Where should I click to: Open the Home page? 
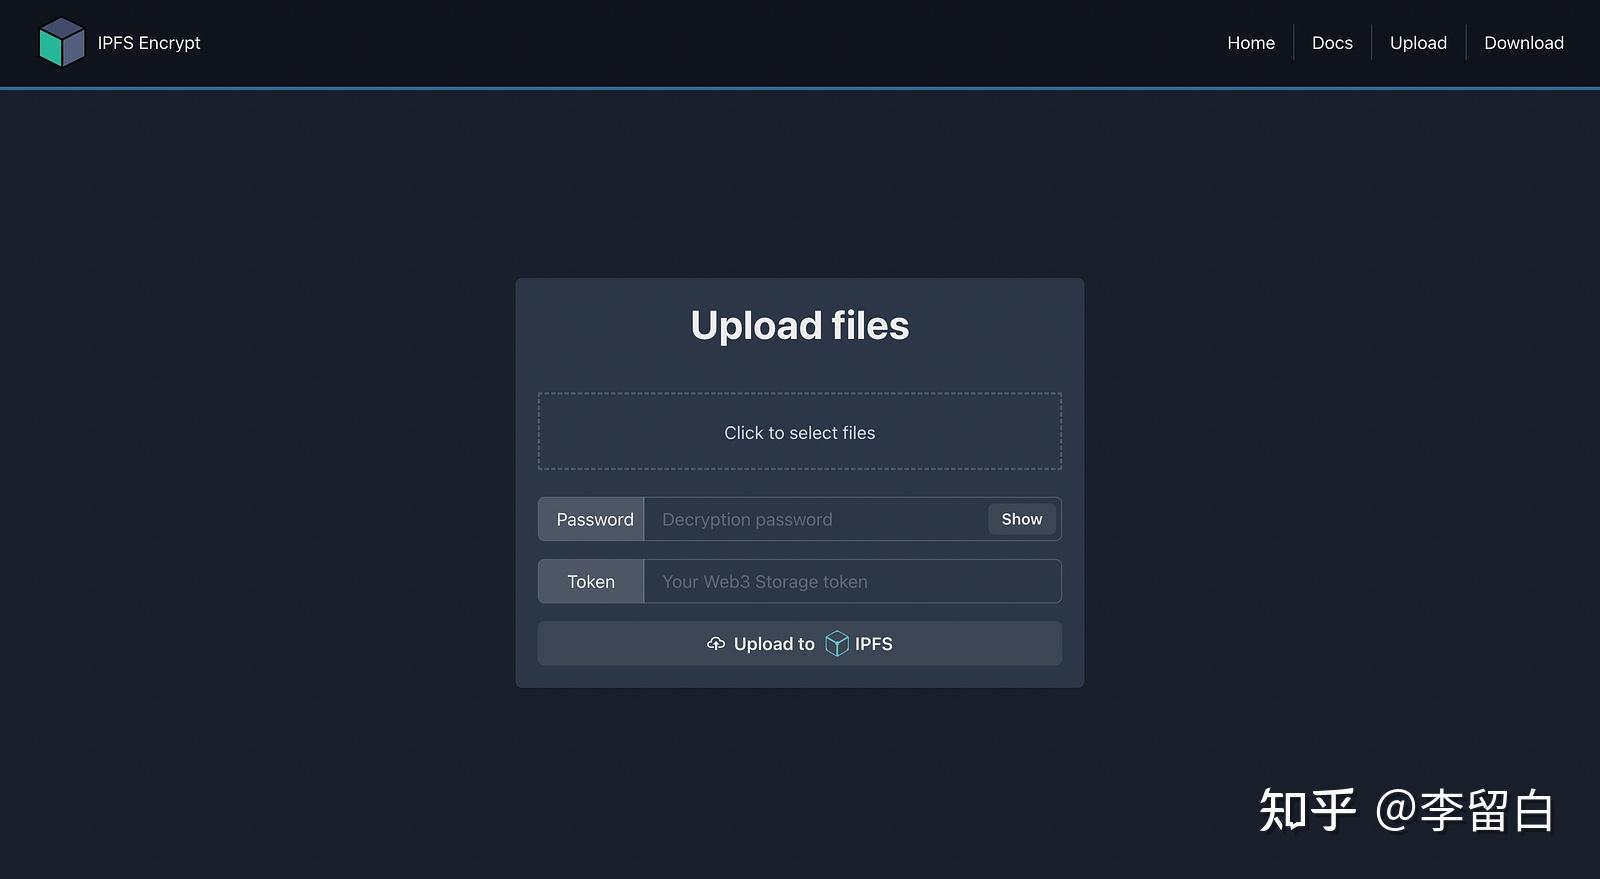point(1251,43)
